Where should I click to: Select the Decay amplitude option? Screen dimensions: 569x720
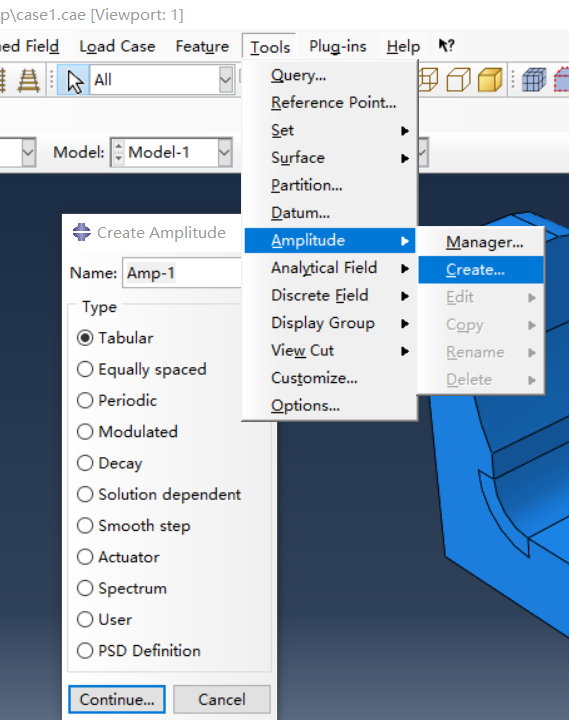click(x=110, y=463)
